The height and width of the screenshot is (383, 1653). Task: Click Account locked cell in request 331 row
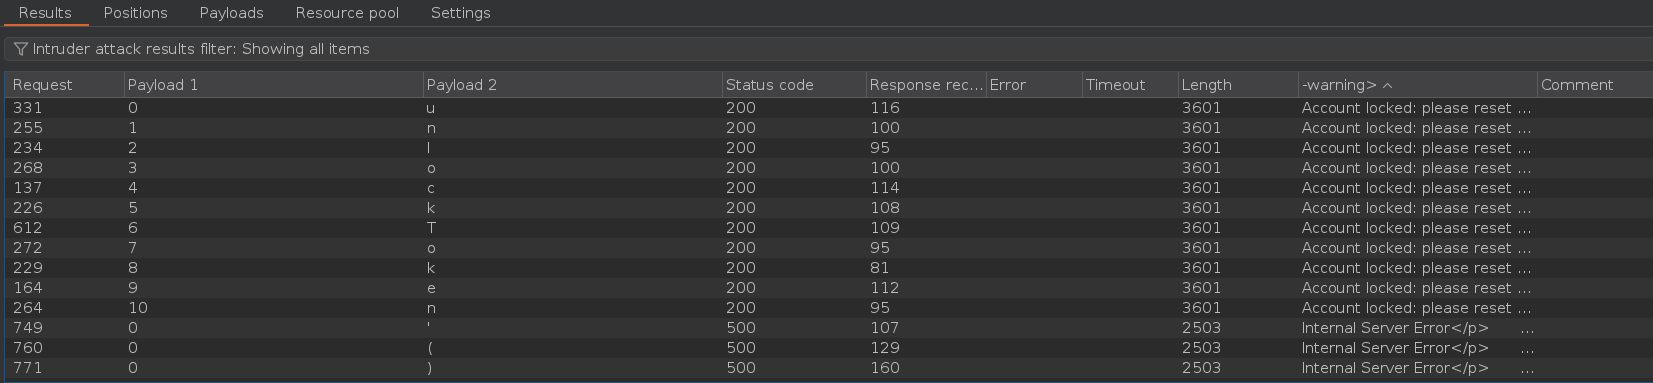click(1417, 108)
